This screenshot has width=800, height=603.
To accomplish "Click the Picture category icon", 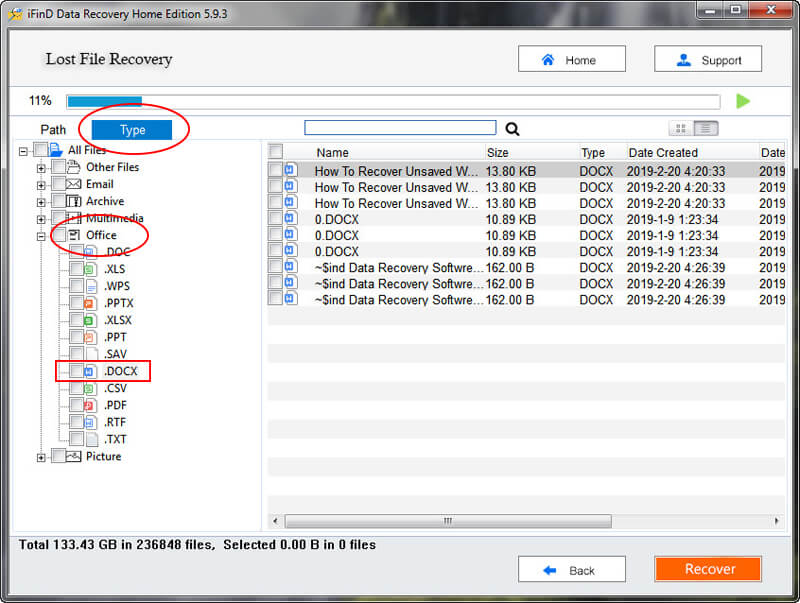I will pos(74,456).
